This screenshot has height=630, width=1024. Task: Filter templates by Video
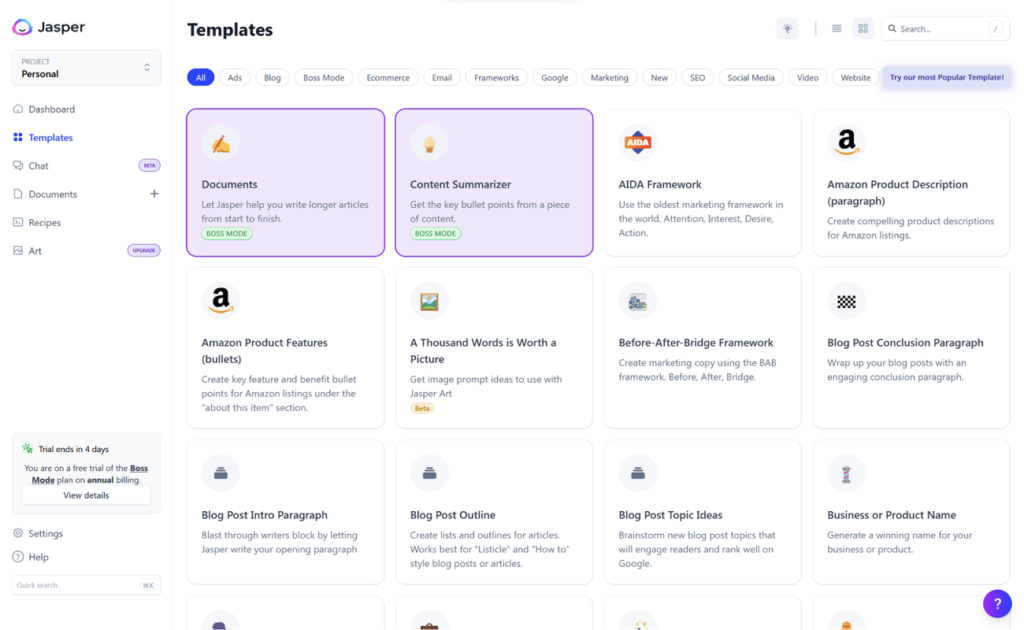pos(807,77)
